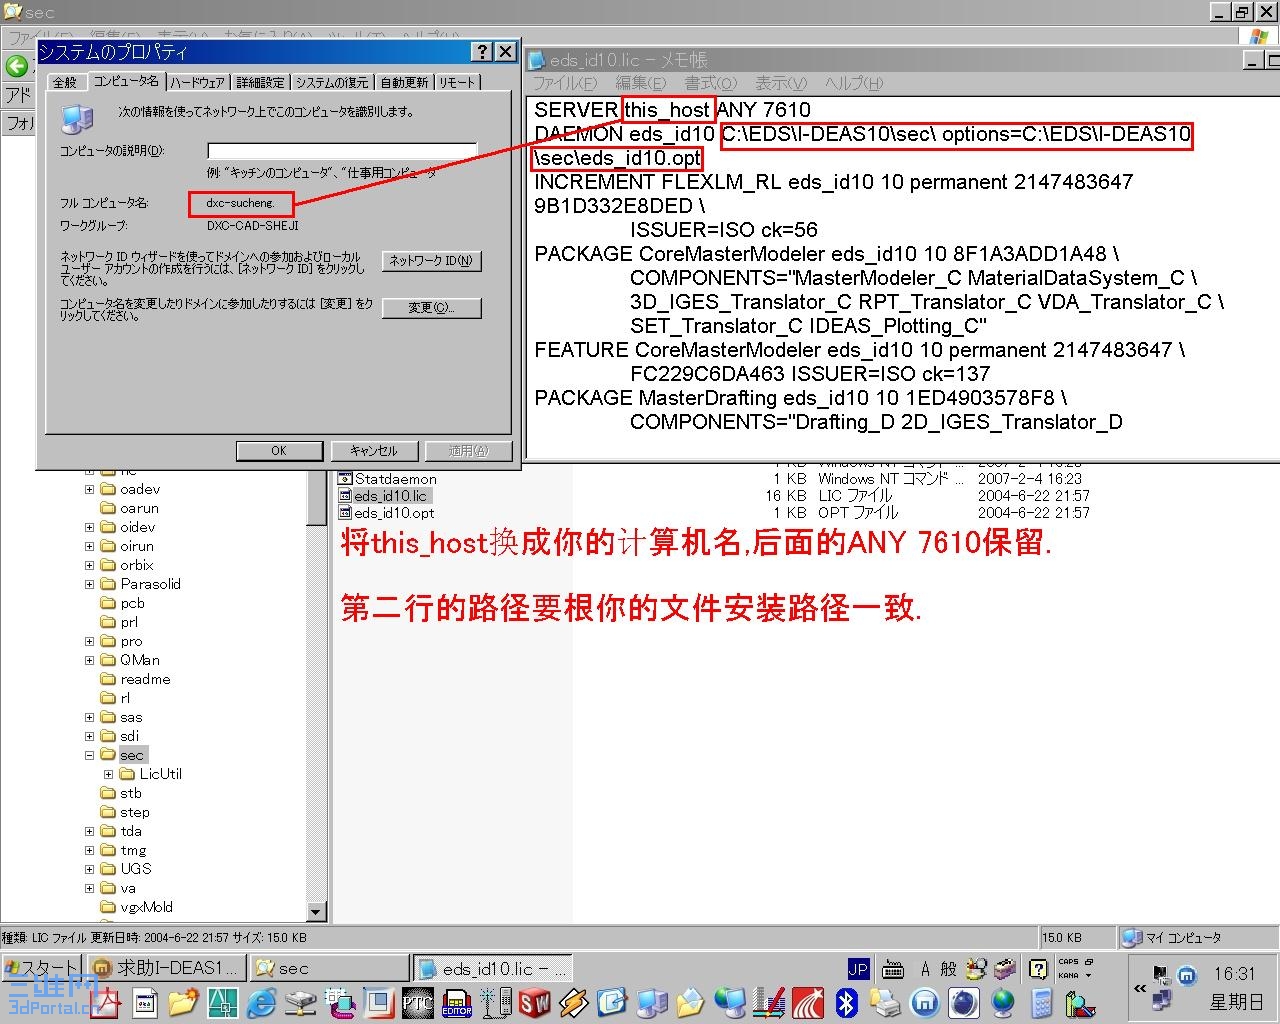
Task: Click OK in System Properties dialog
Action: click(279, 451)
